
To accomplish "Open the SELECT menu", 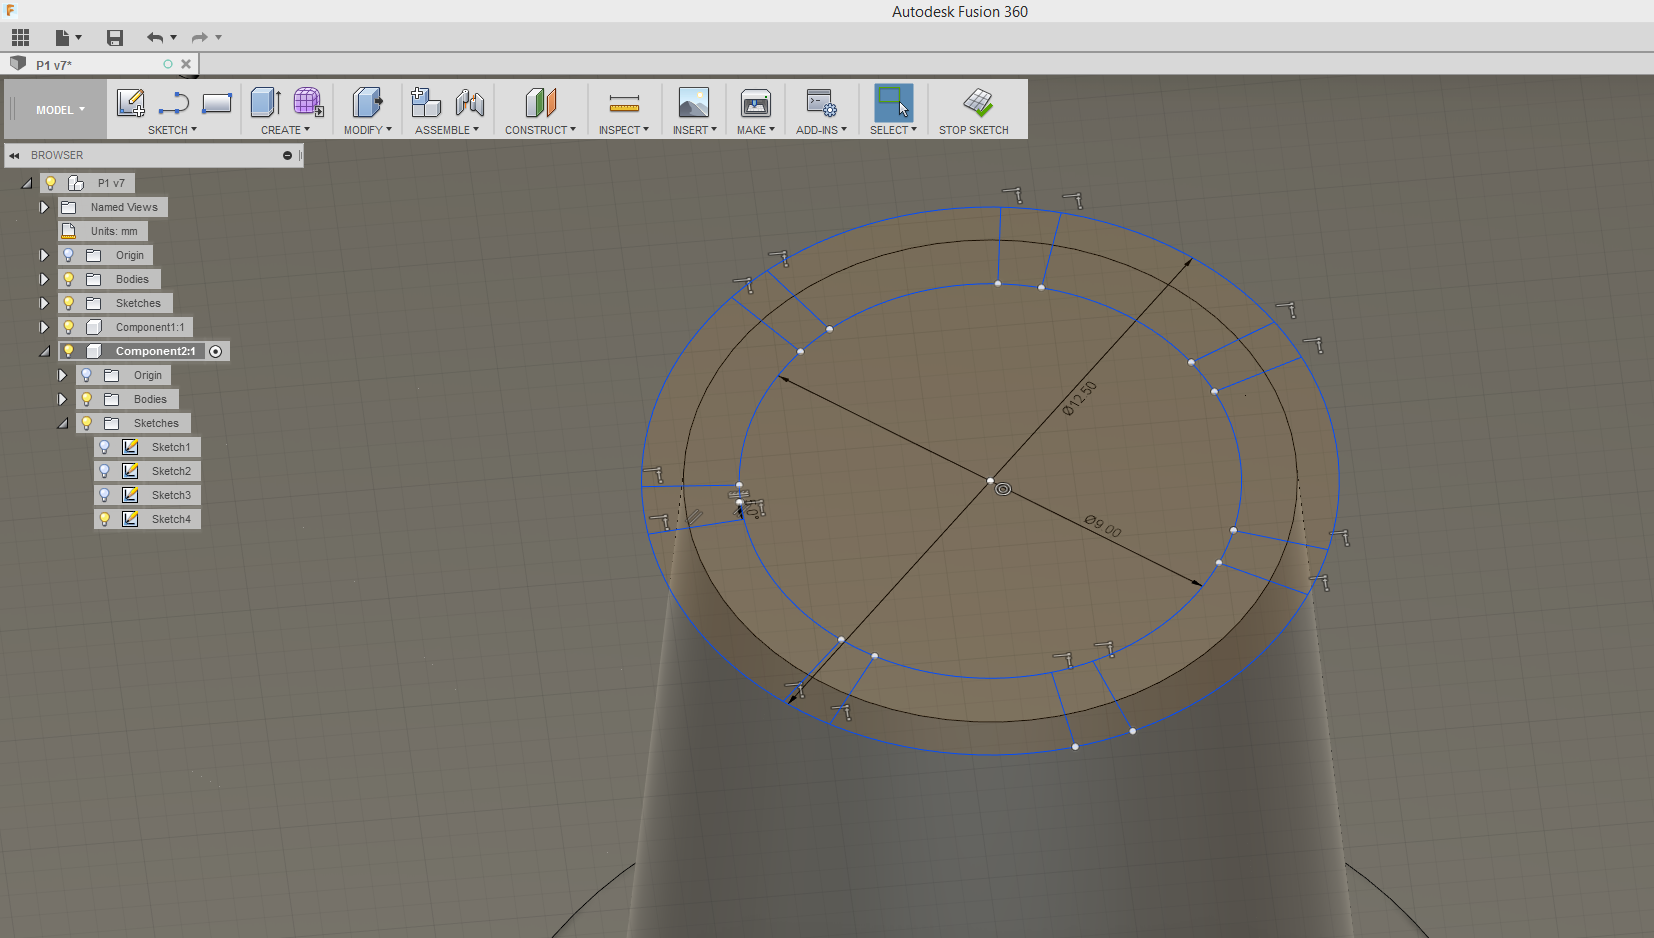I will click(x=893, y=130).
